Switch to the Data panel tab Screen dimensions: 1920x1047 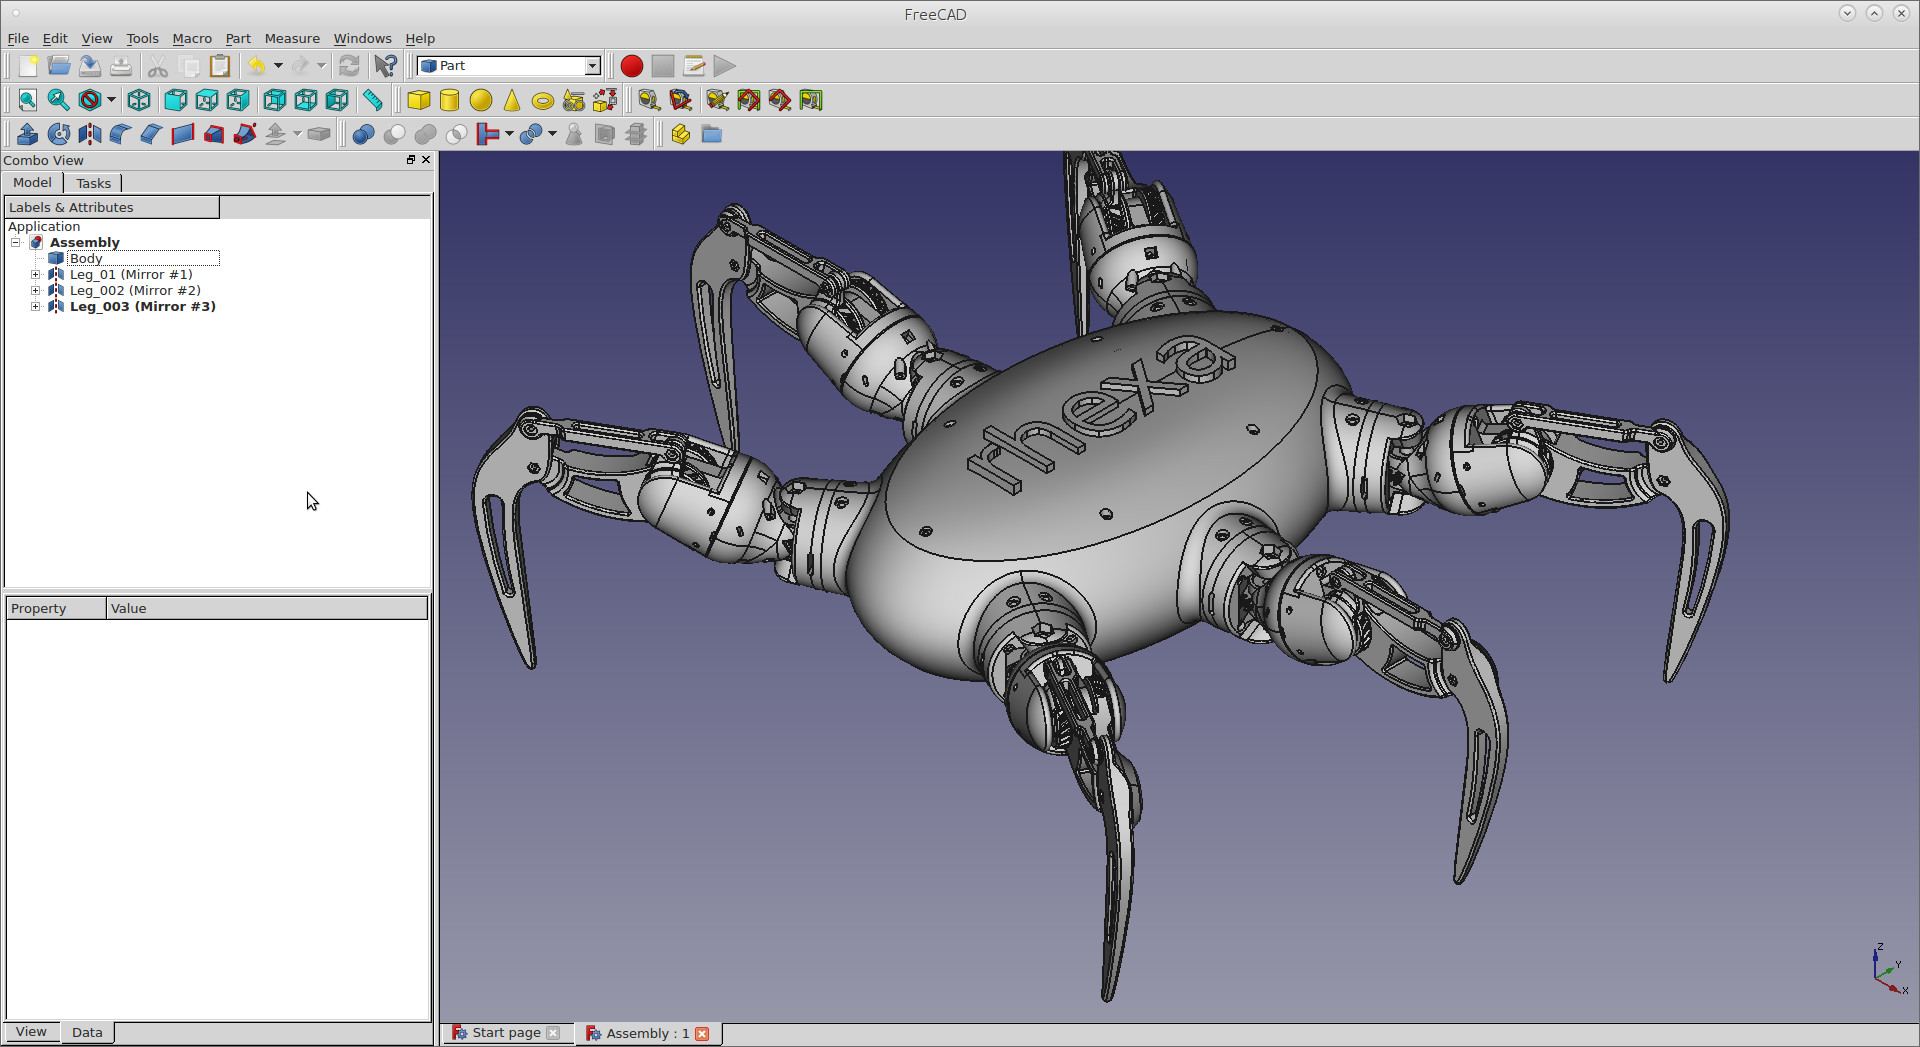click(87, 1031)
